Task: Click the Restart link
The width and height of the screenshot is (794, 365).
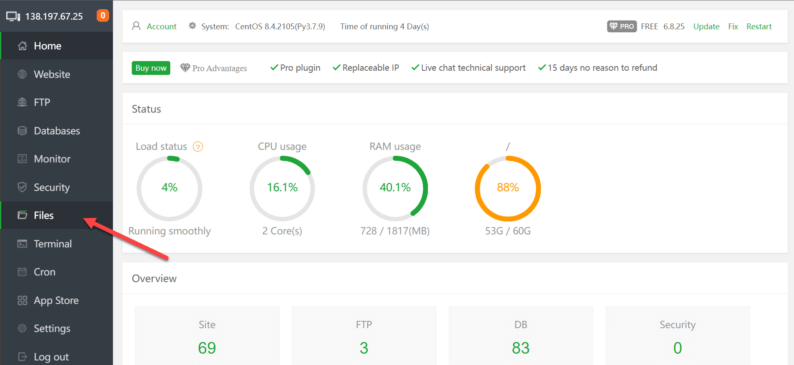Action: [759, 26]
